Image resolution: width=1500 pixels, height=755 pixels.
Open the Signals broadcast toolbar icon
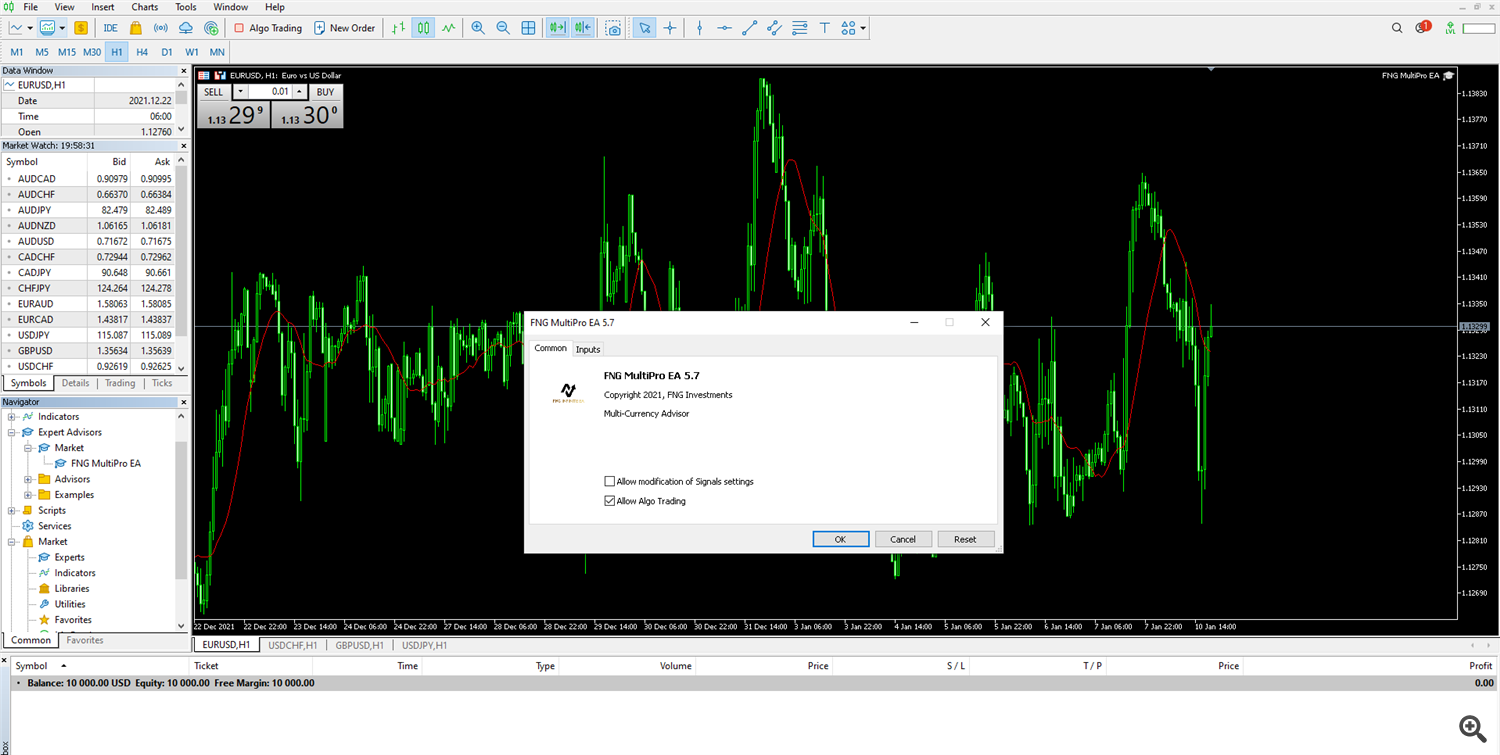(x=160, y=28)
